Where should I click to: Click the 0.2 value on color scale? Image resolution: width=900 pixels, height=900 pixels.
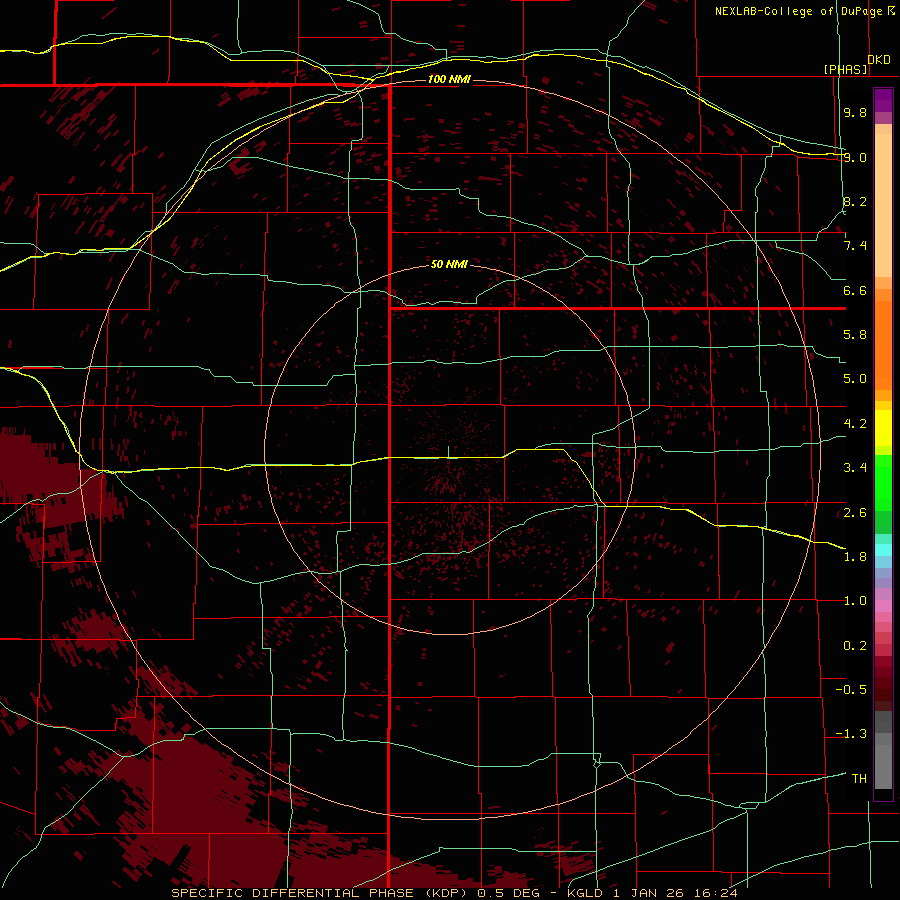855,646
